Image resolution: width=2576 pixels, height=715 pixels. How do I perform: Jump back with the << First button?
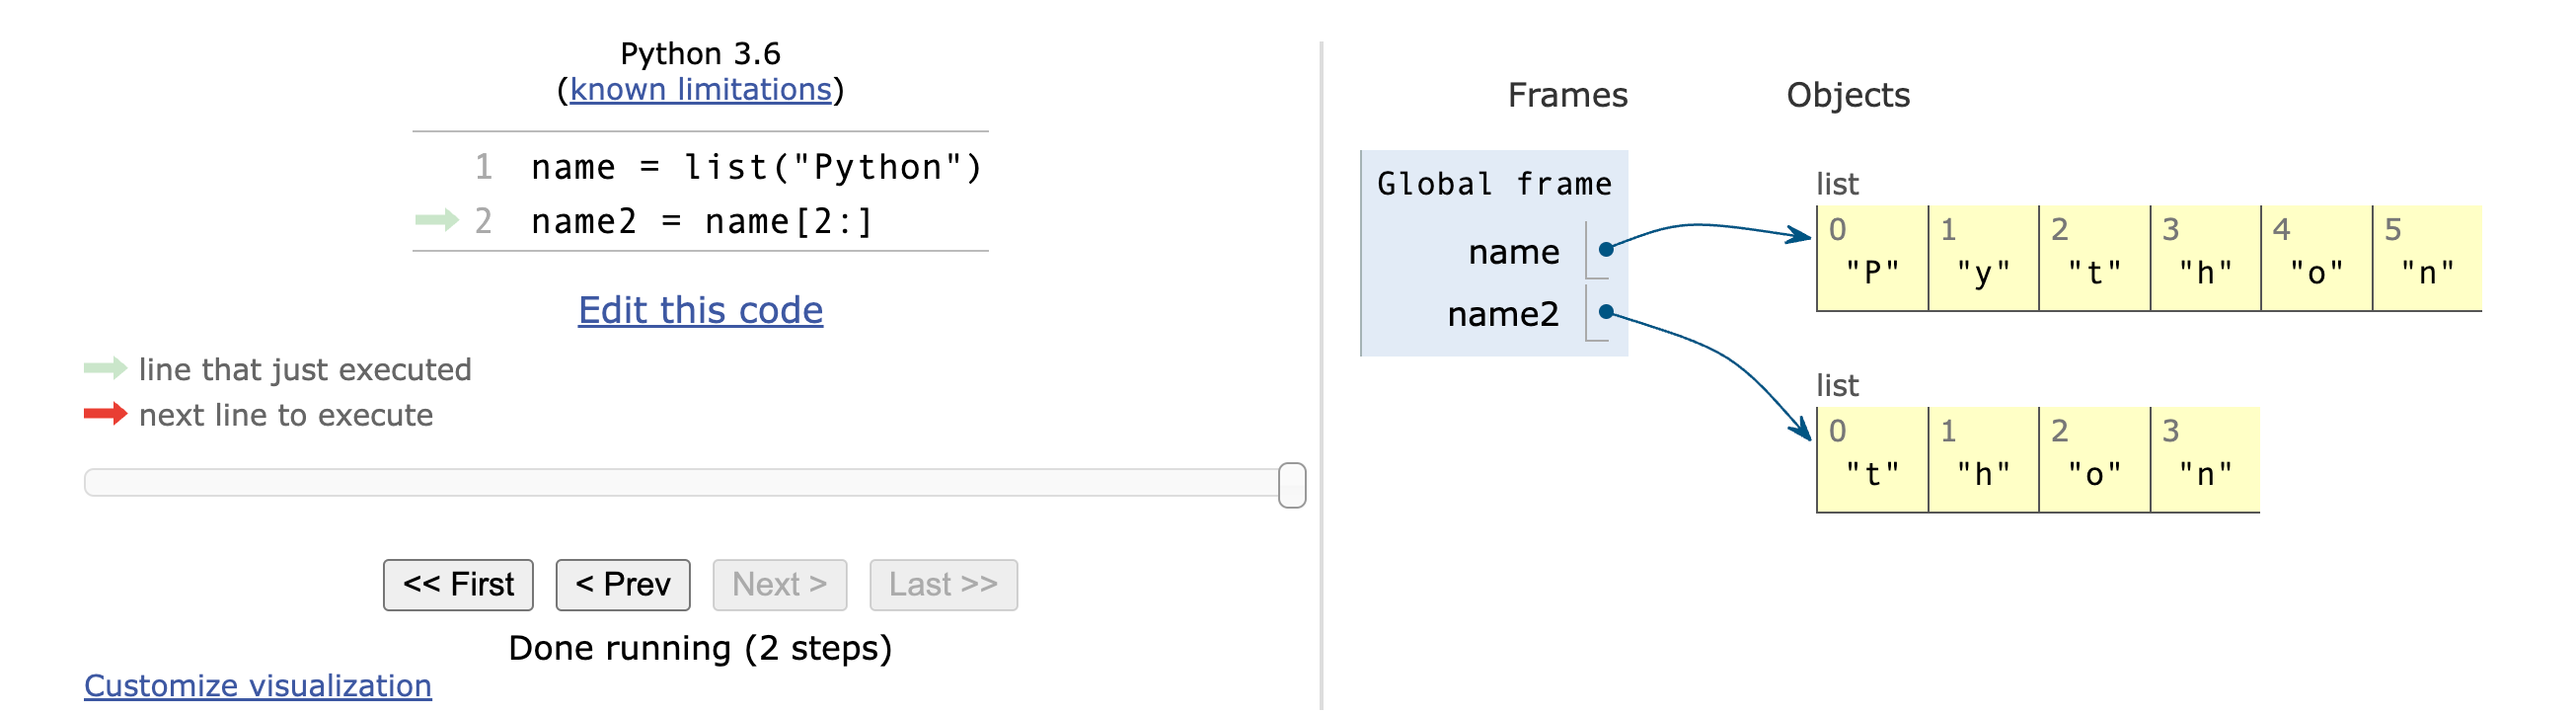(458, 585)
